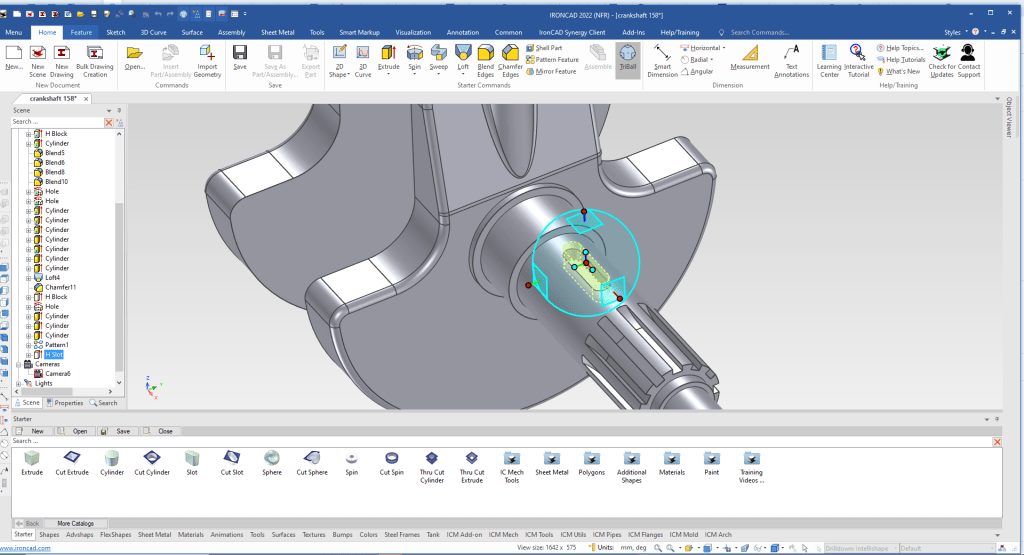Click the Text Annotations tool

[791, 58]
